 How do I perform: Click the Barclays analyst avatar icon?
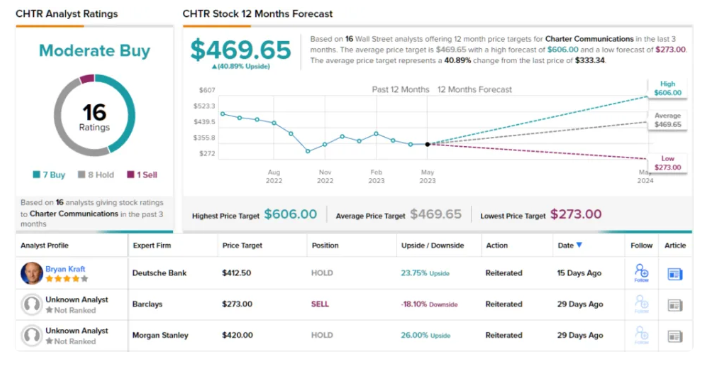(x=32, y=305)
